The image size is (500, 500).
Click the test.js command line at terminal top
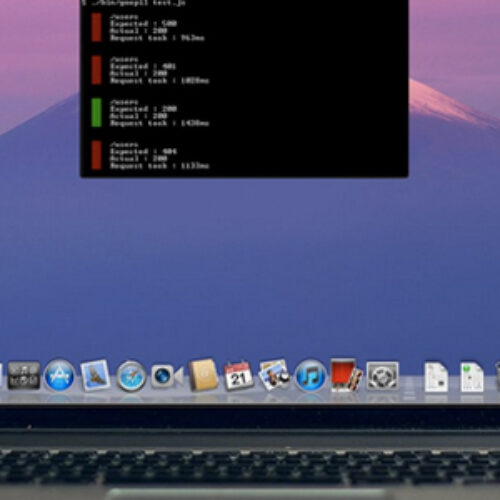[x=133, y=3]
